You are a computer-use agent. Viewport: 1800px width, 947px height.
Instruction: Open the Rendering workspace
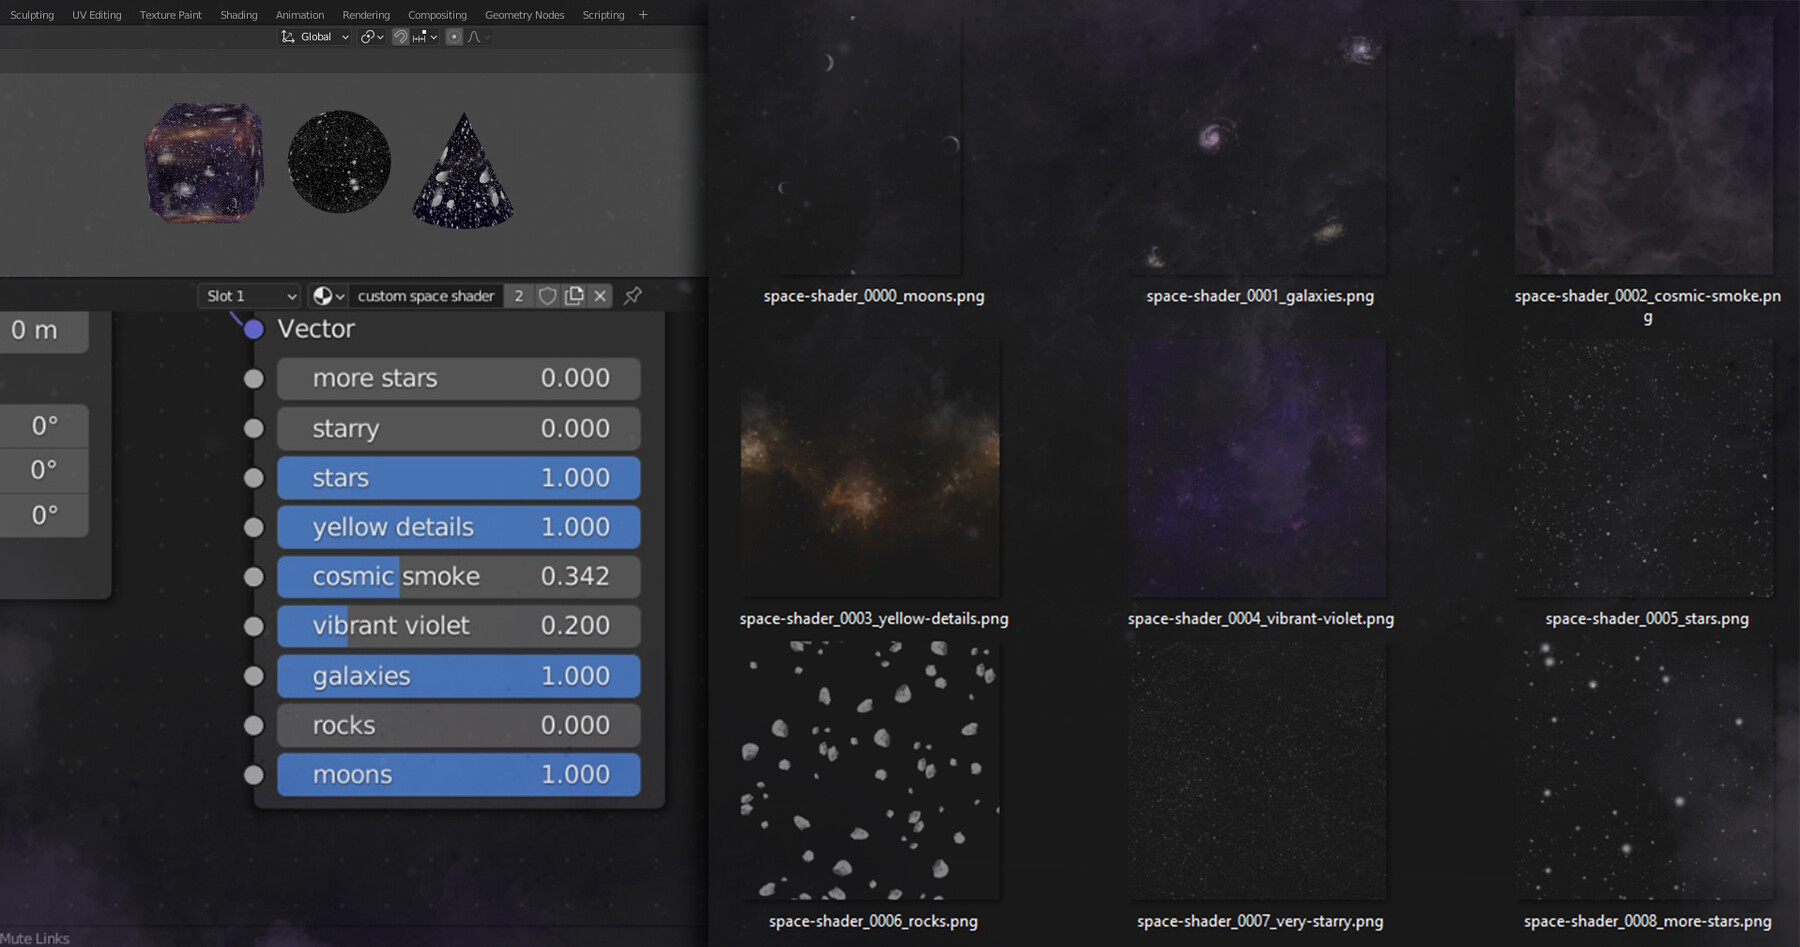coord(366,14)
